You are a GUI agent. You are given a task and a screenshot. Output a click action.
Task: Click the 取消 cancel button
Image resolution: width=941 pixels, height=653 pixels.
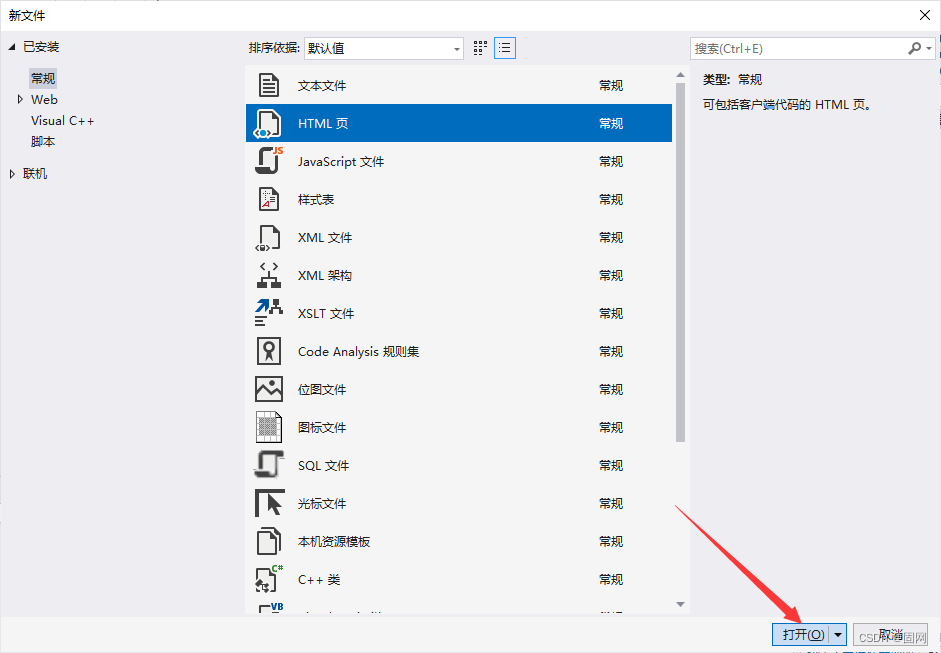[890, 634]
